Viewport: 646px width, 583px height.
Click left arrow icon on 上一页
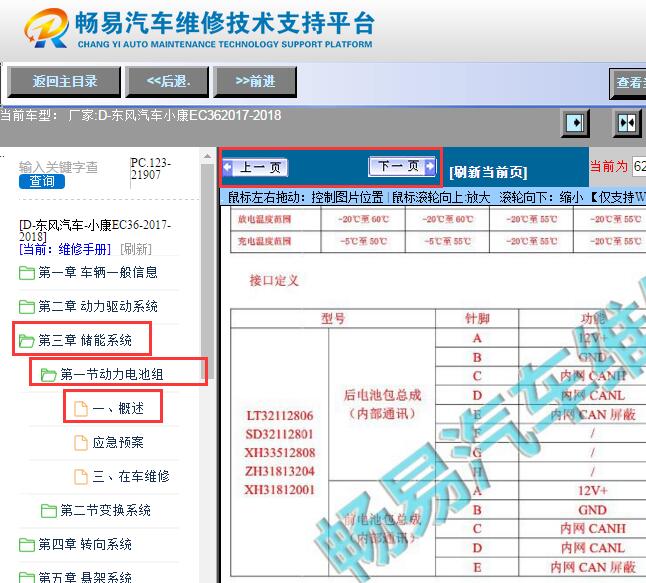pyautogui.click(x=227, y=167)
